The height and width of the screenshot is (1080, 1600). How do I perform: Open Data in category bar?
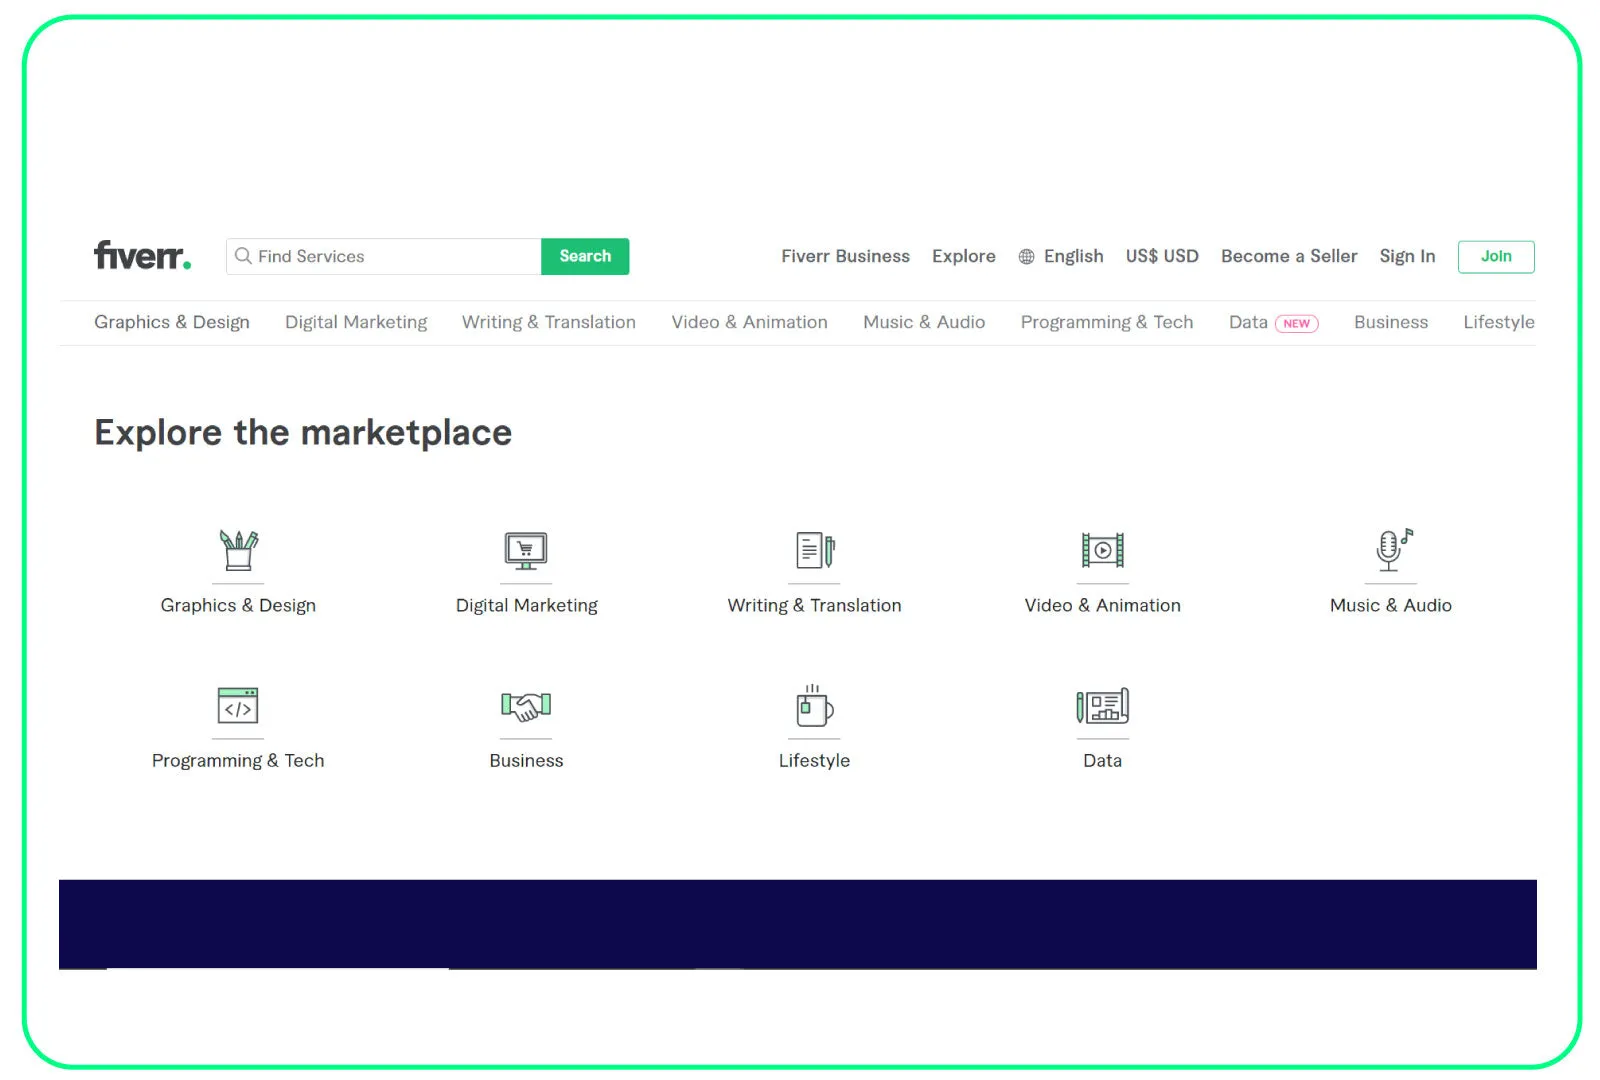pos(1248,322)
